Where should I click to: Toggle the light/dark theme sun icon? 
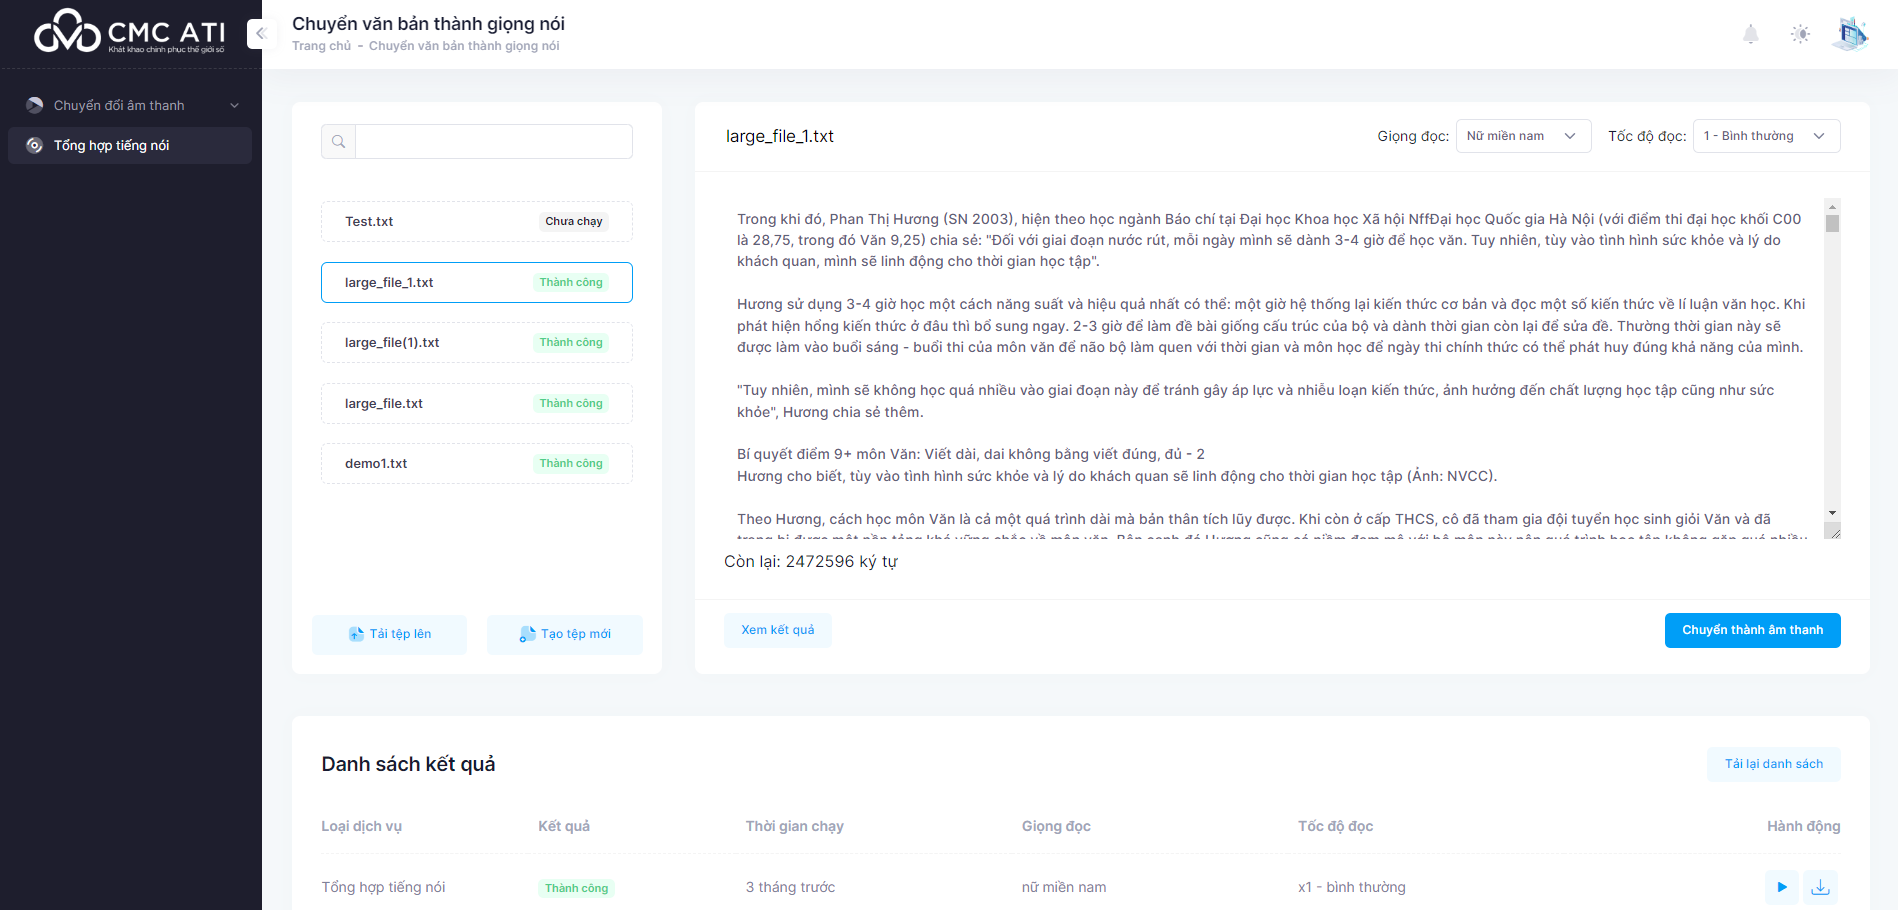[1800, 35]
